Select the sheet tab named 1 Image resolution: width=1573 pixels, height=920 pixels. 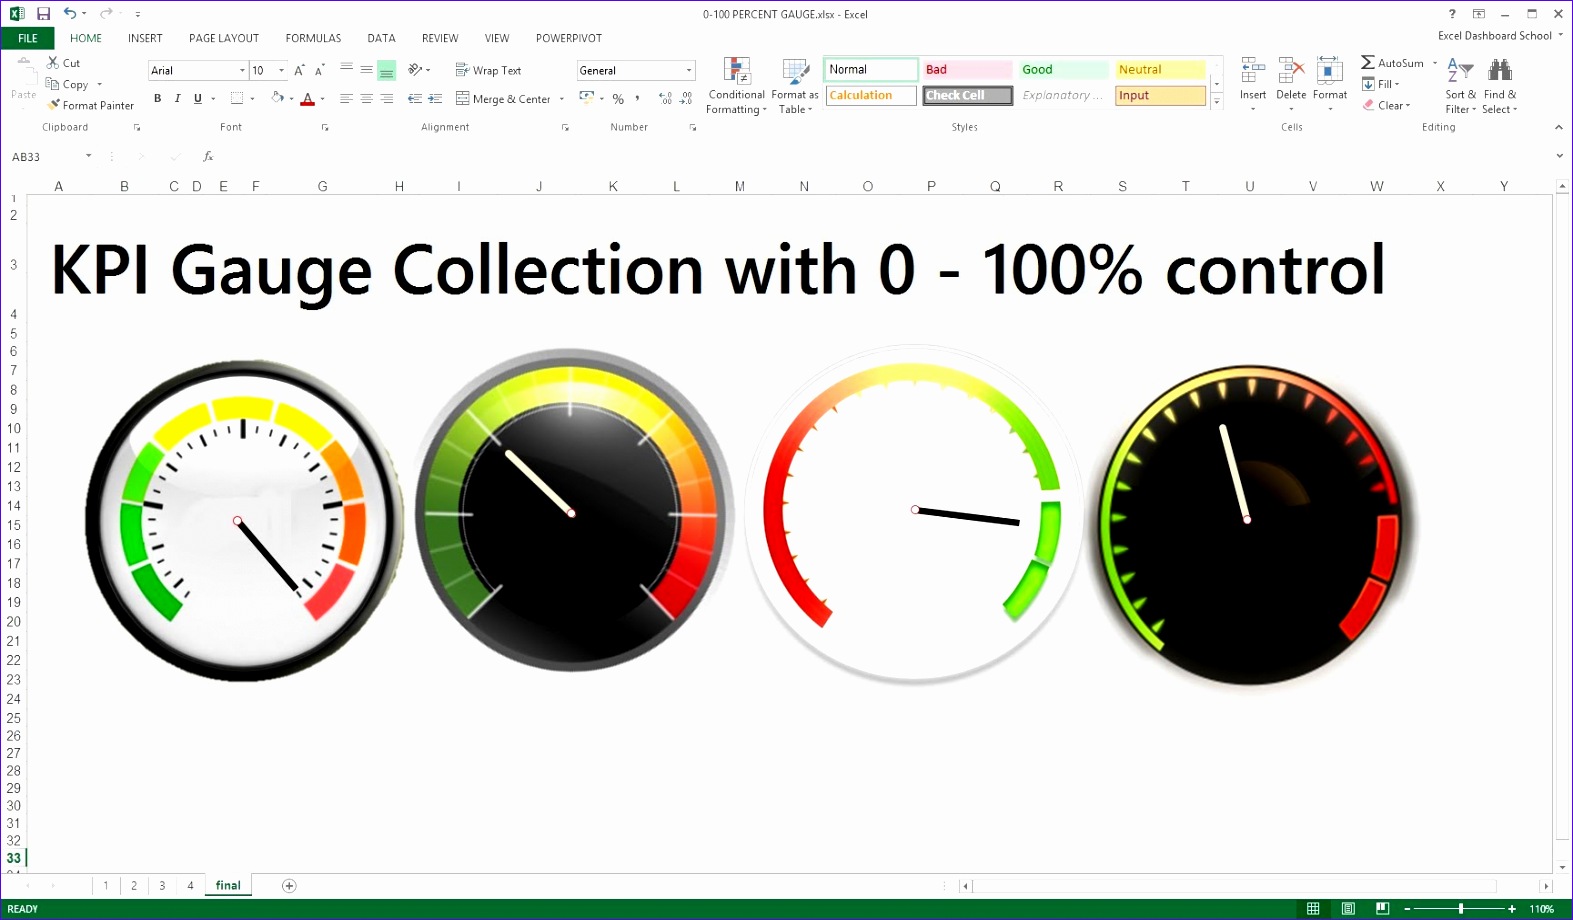(106, 885)
